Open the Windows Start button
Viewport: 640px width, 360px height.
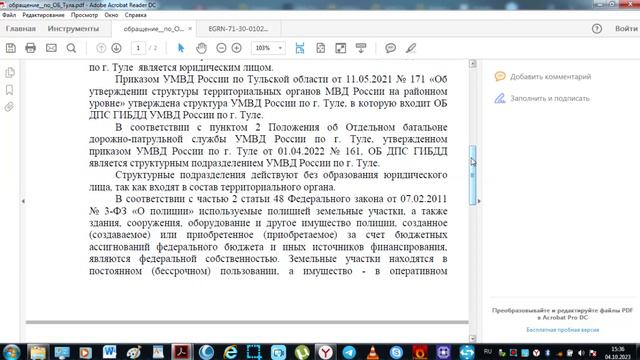pos(11,352)
